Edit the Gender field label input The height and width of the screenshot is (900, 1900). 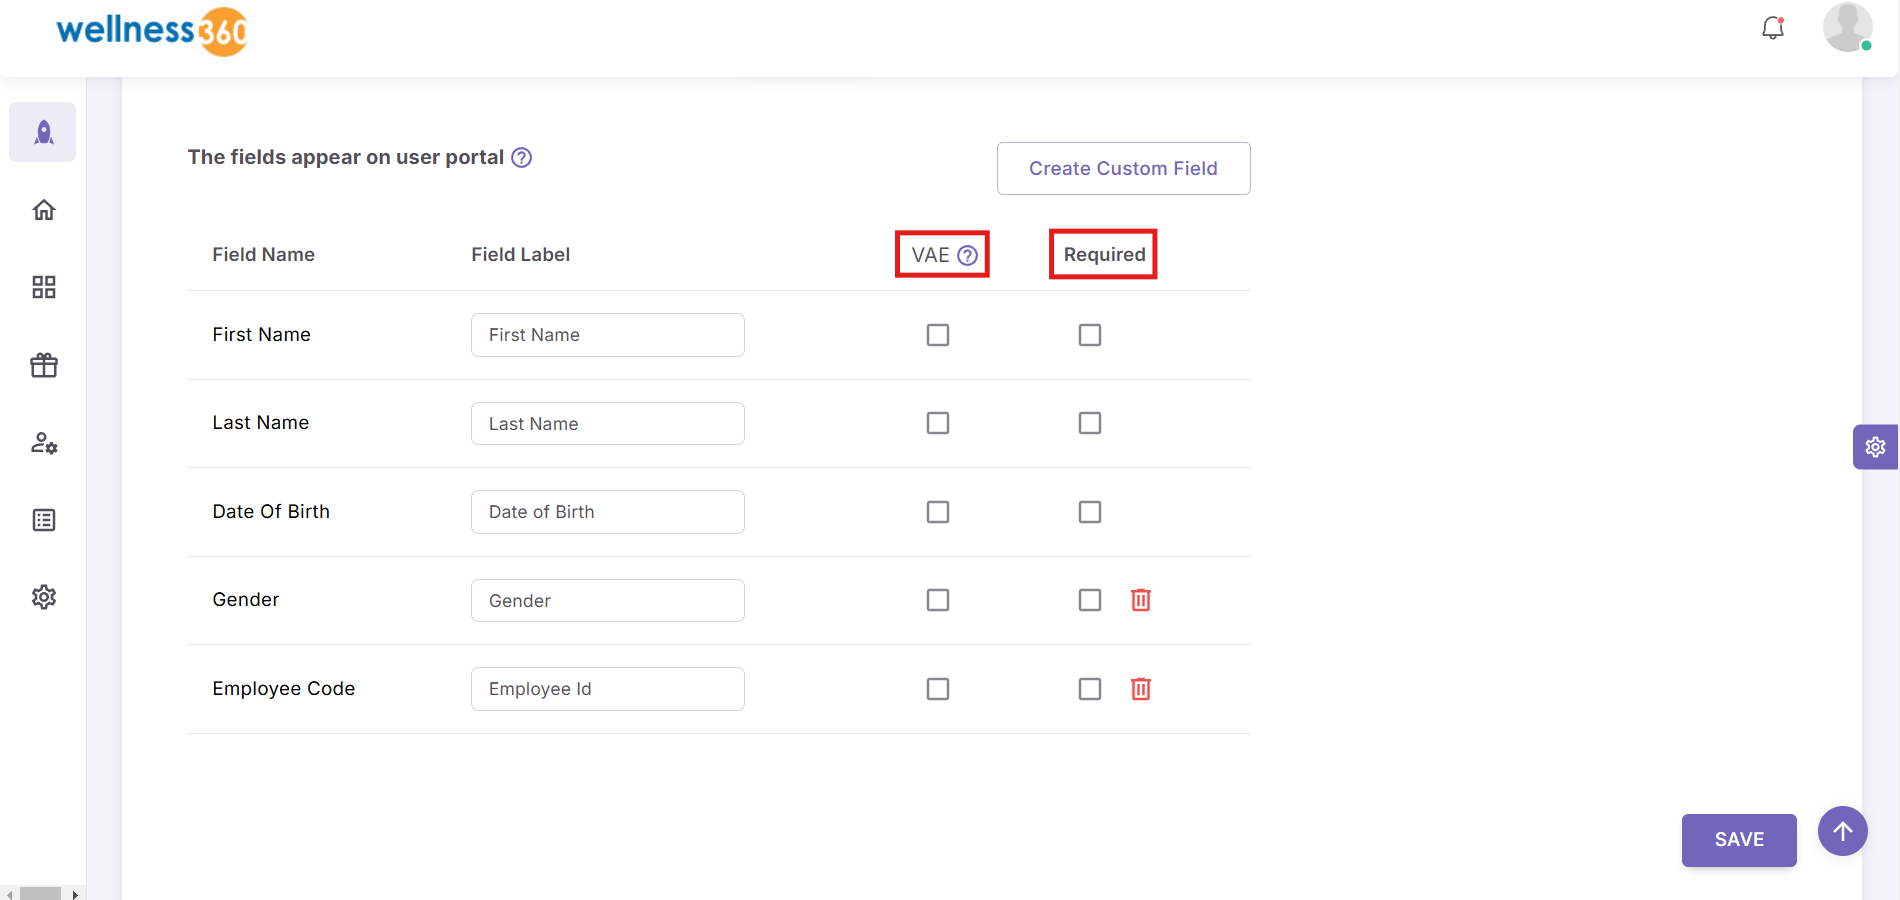point(608,600)
